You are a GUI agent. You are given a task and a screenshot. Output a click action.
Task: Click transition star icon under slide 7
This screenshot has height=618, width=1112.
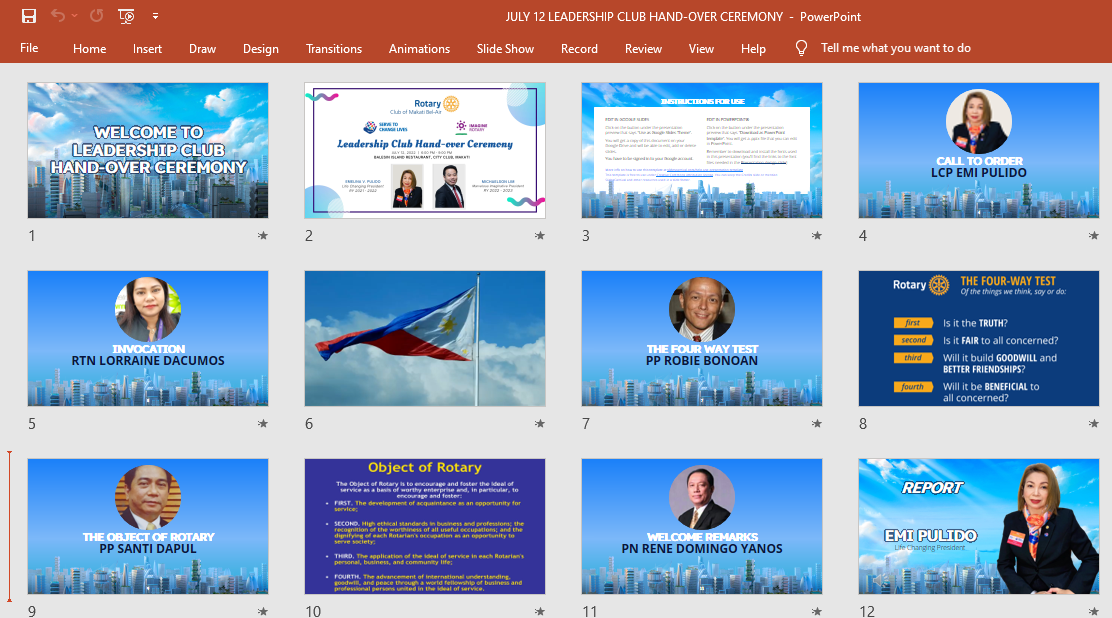(816, 424)
